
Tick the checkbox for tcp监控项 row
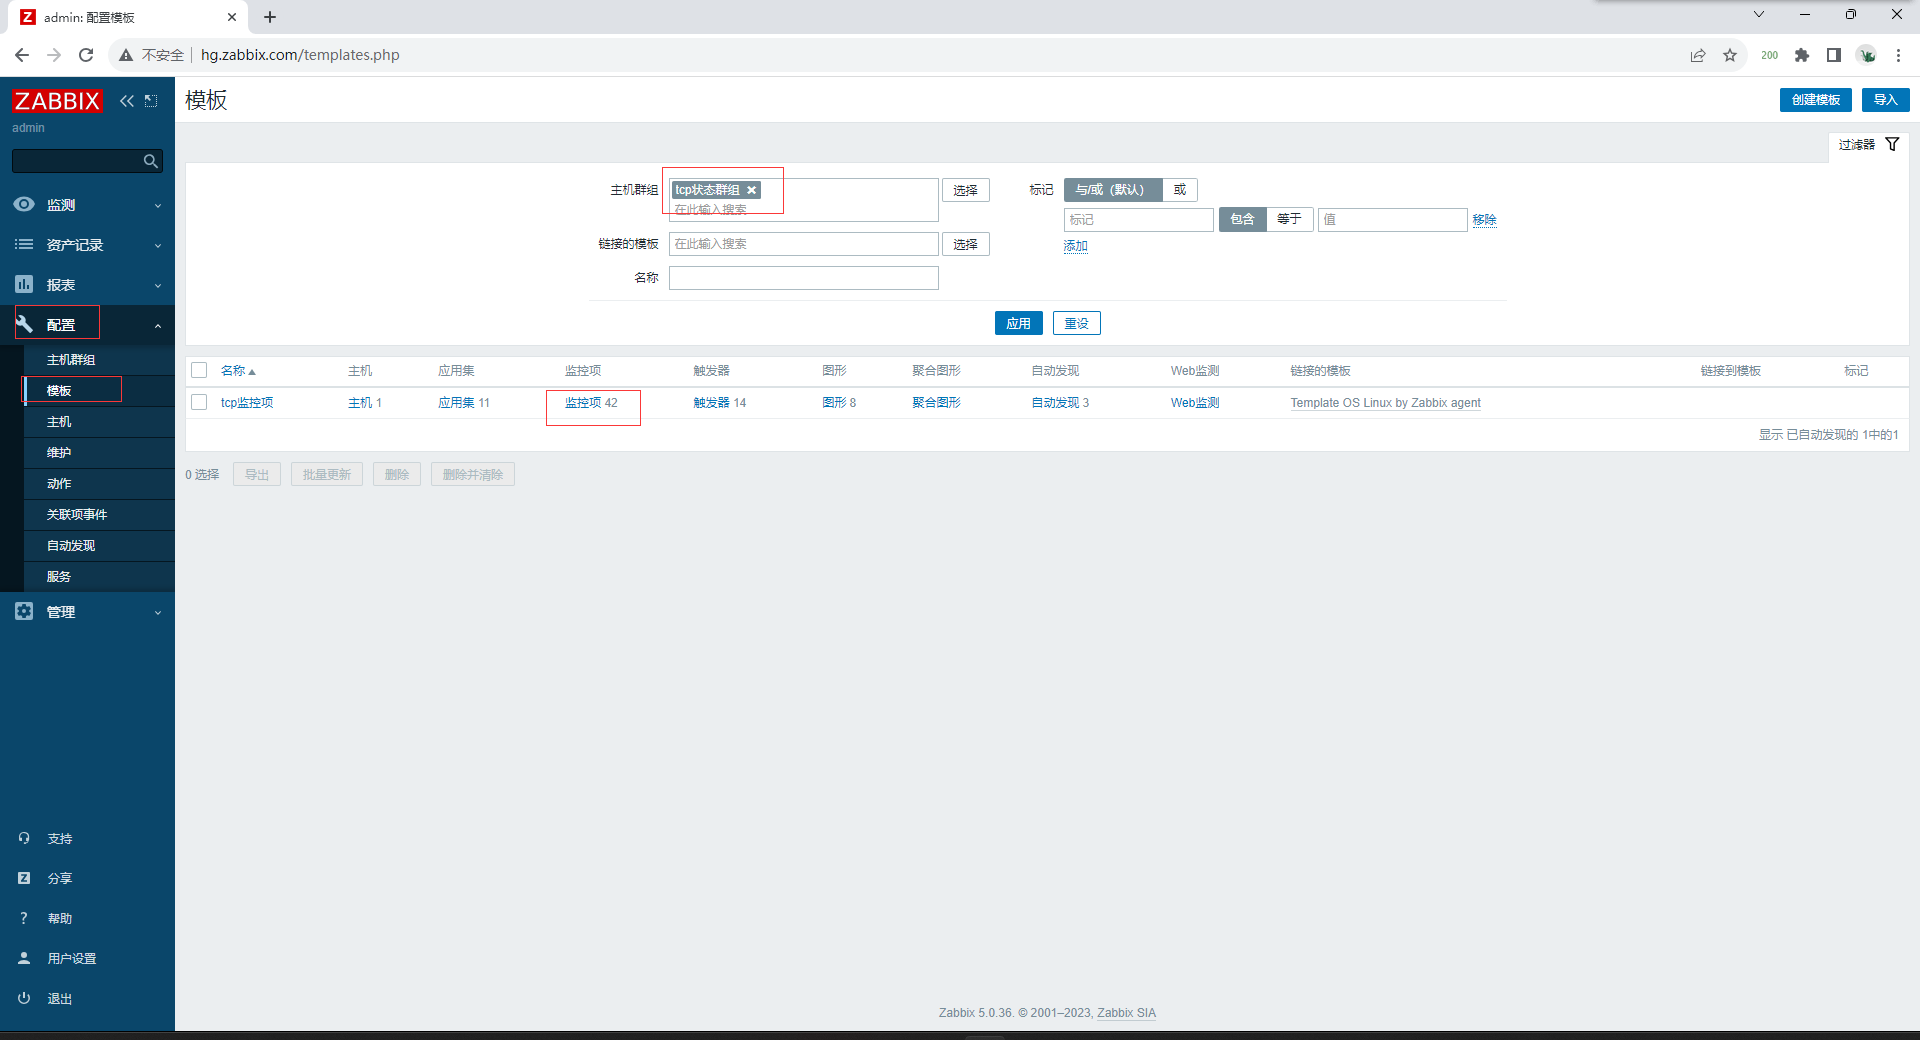pos(199,403)
